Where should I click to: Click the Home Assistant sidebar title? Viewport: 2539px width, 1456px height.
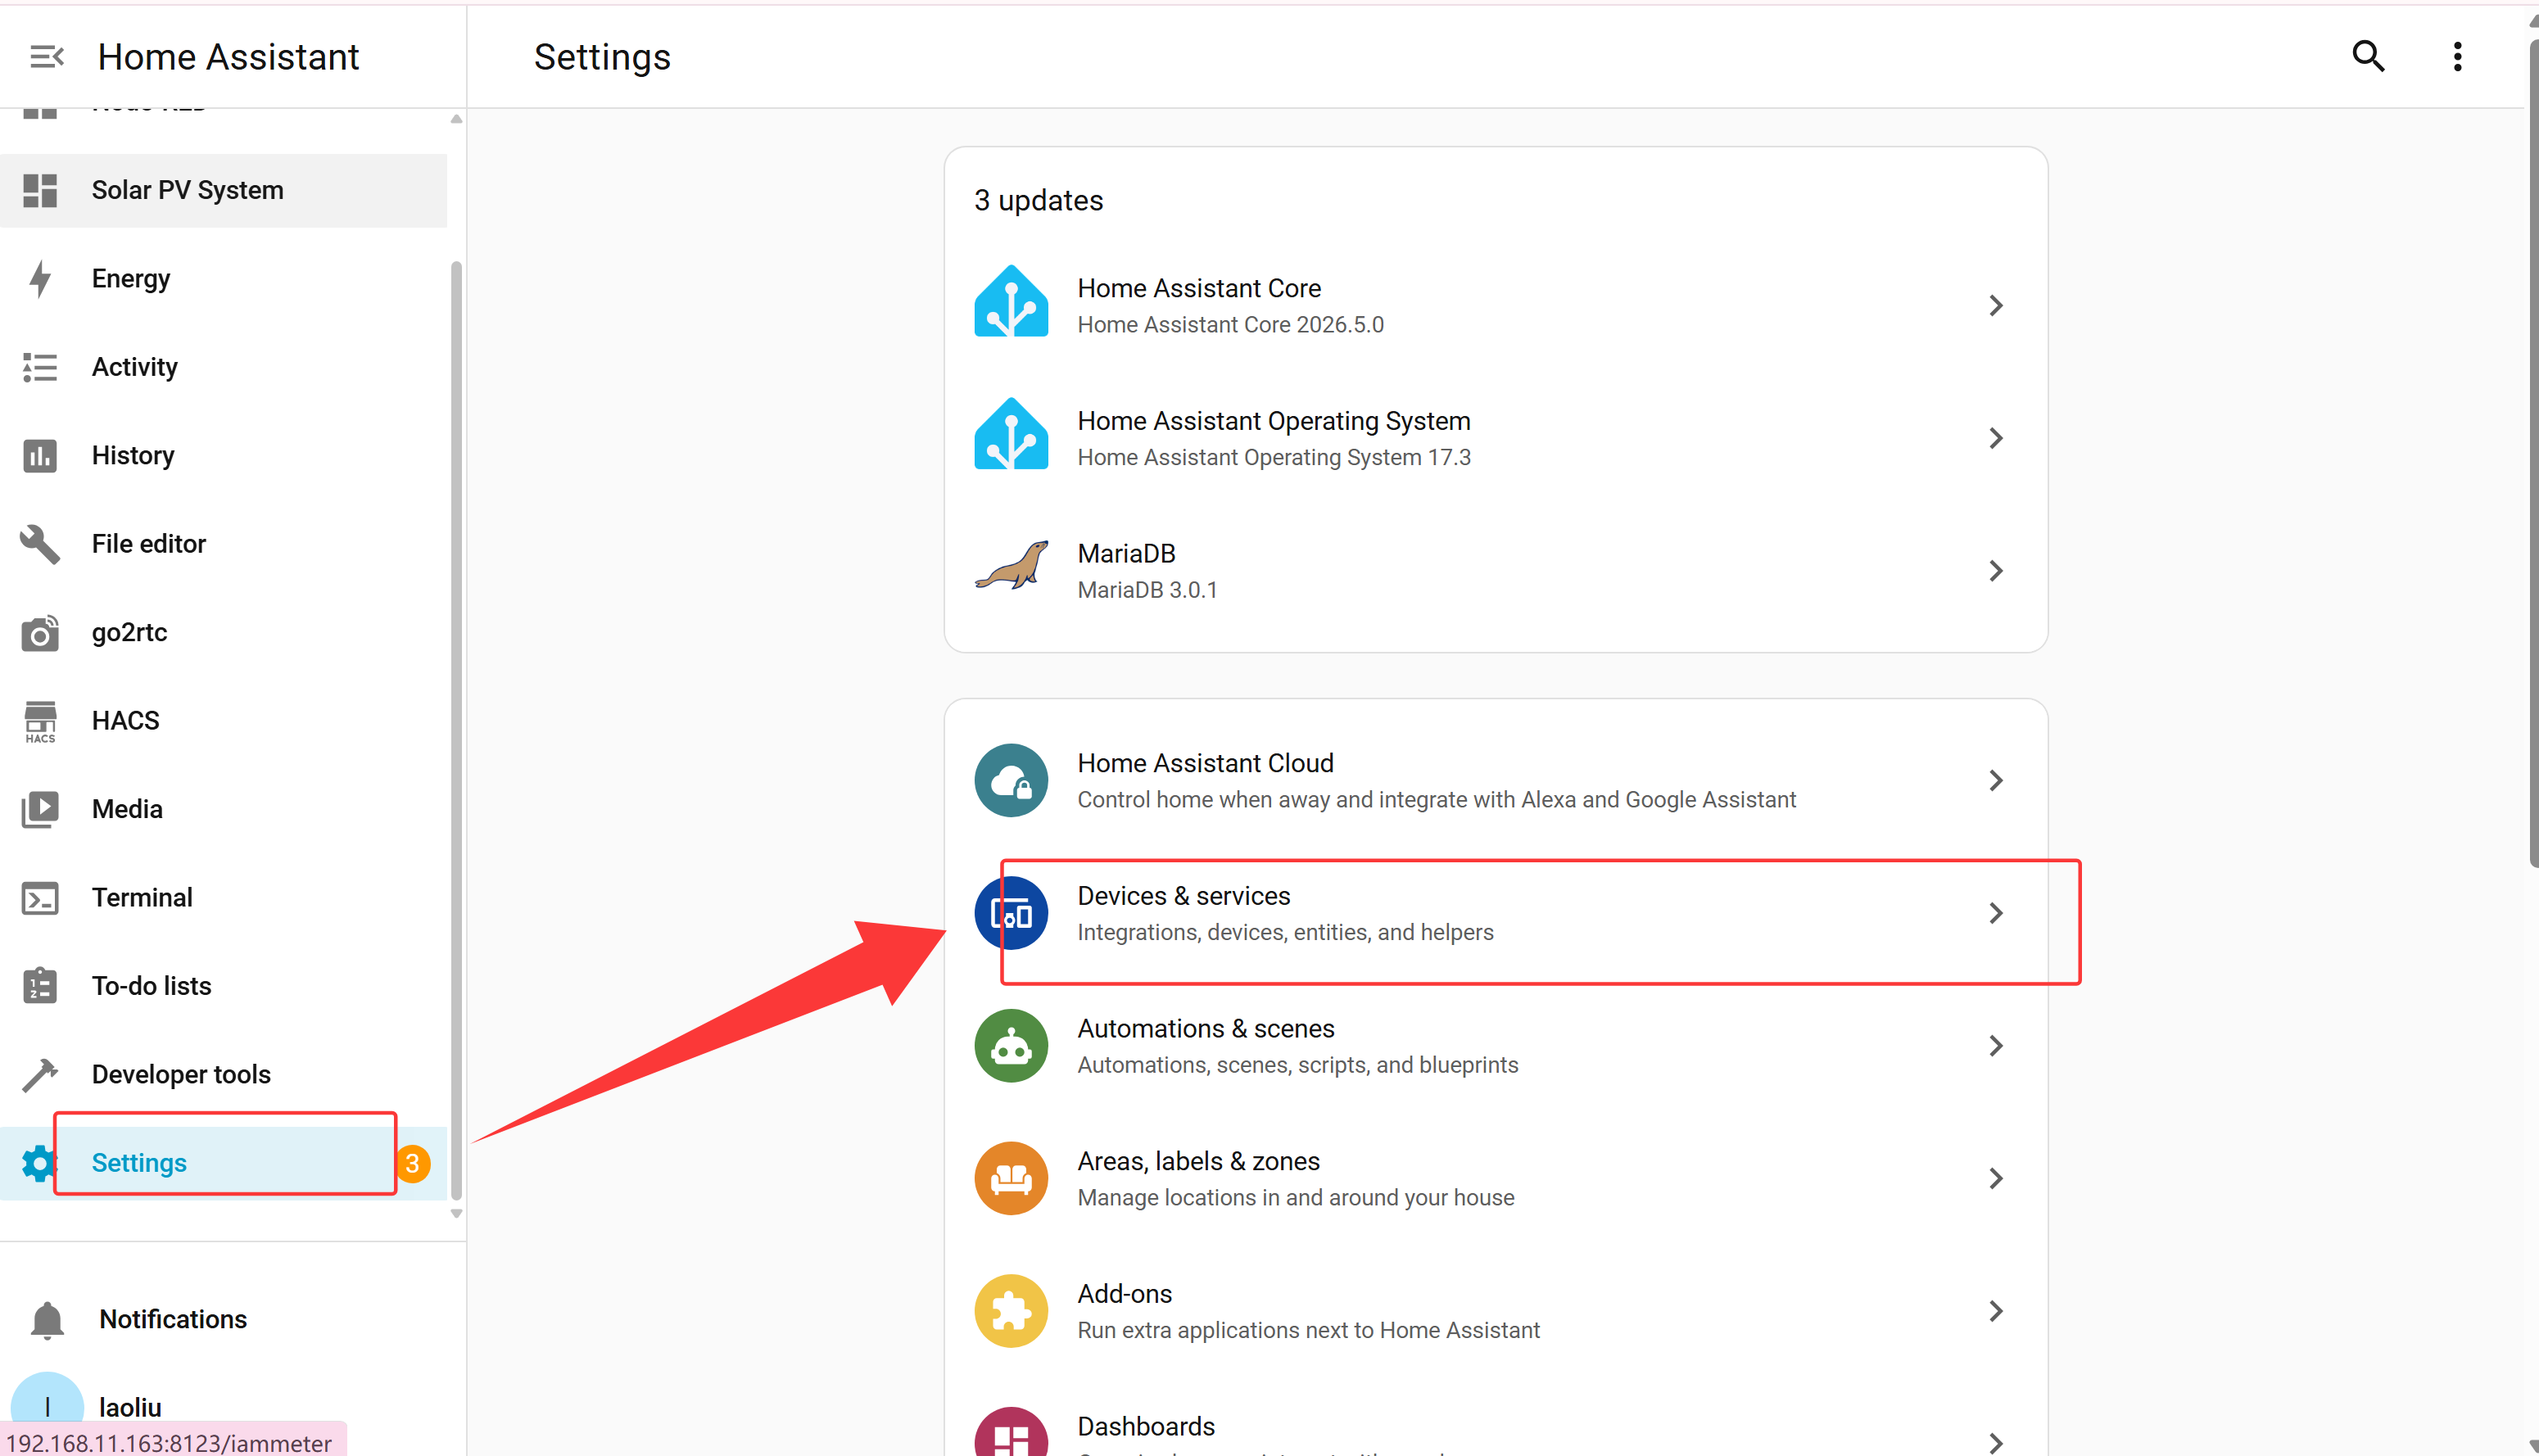(x=228, y=57)
